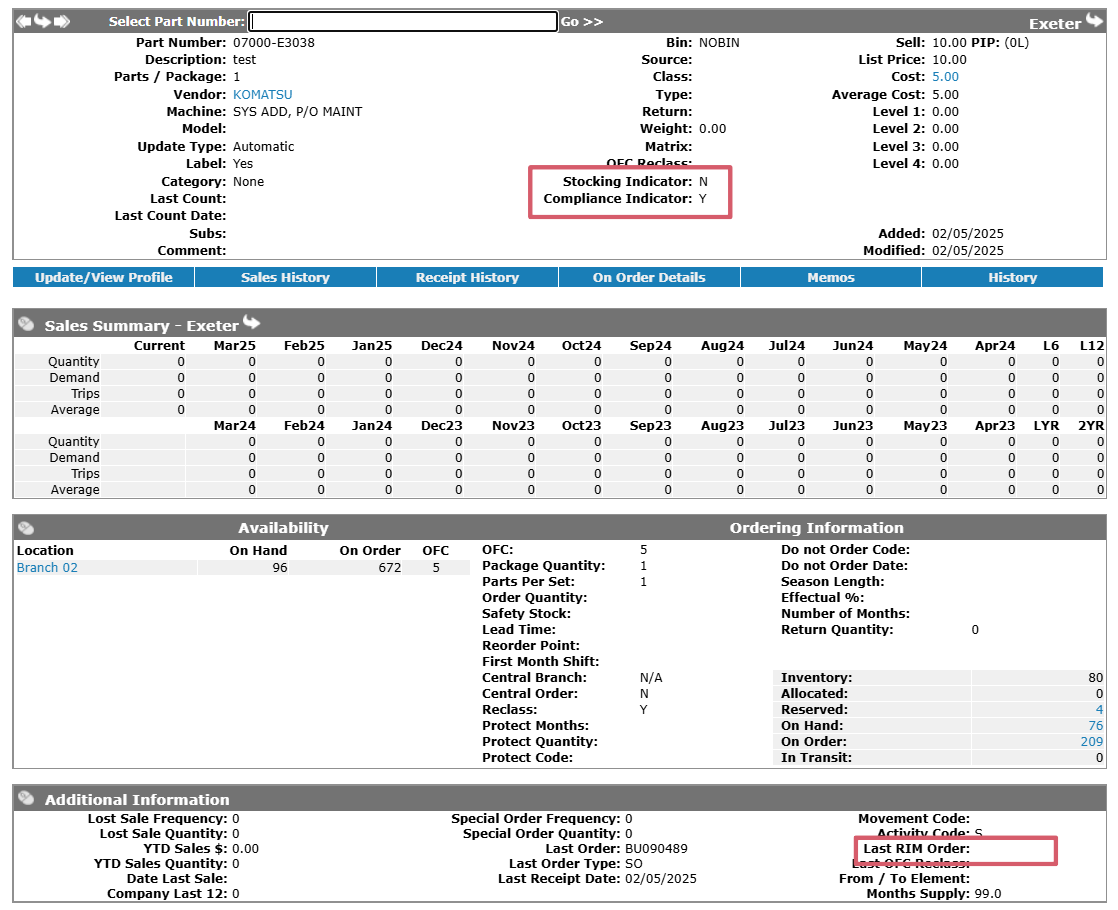Click the YTD Sales $ value 0.00
Viewport: 1118px width, 910px height.
[245, 849]
